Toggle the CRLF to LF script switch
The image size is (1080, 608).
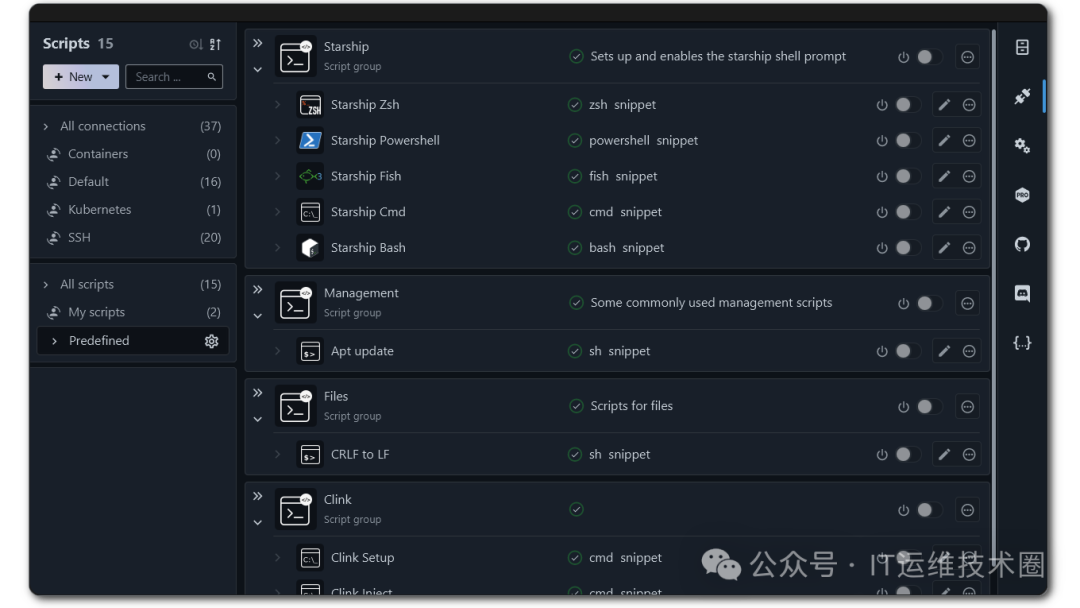point(906,454)
